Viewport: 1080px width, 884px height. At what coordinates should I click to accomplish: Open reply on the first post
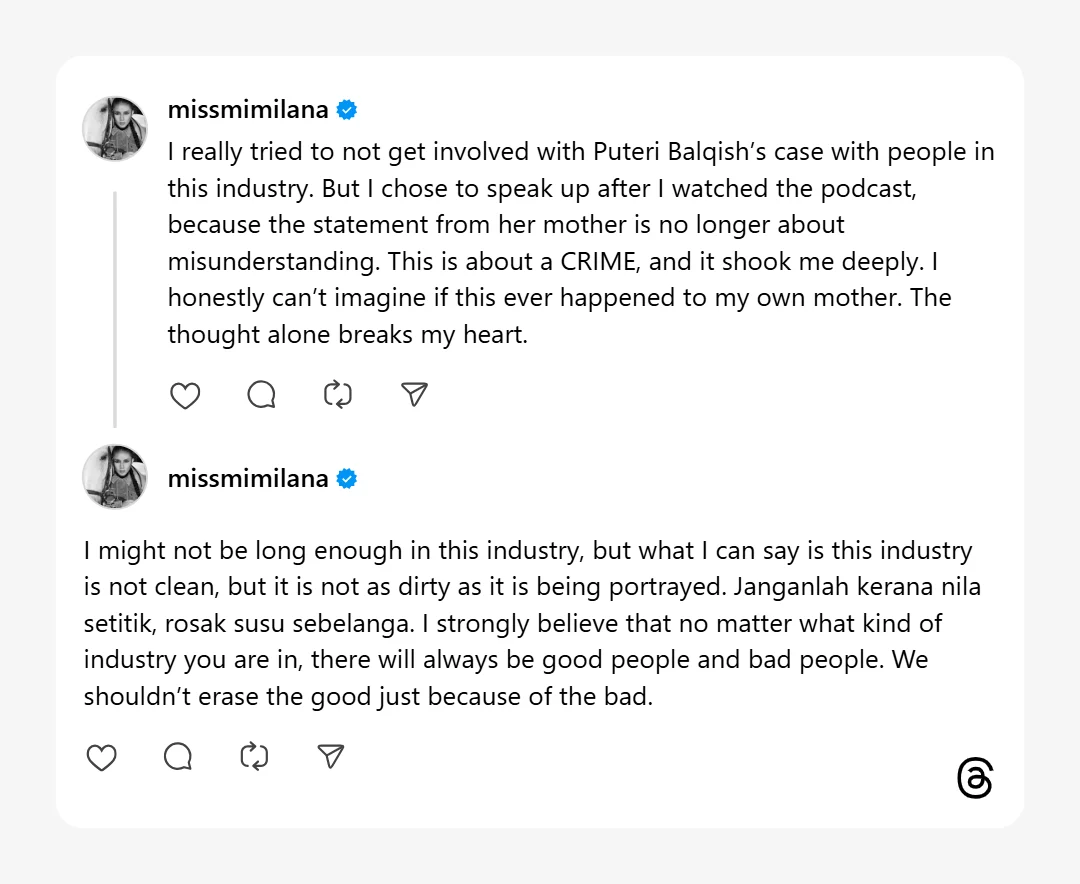[x=261, y=396]
